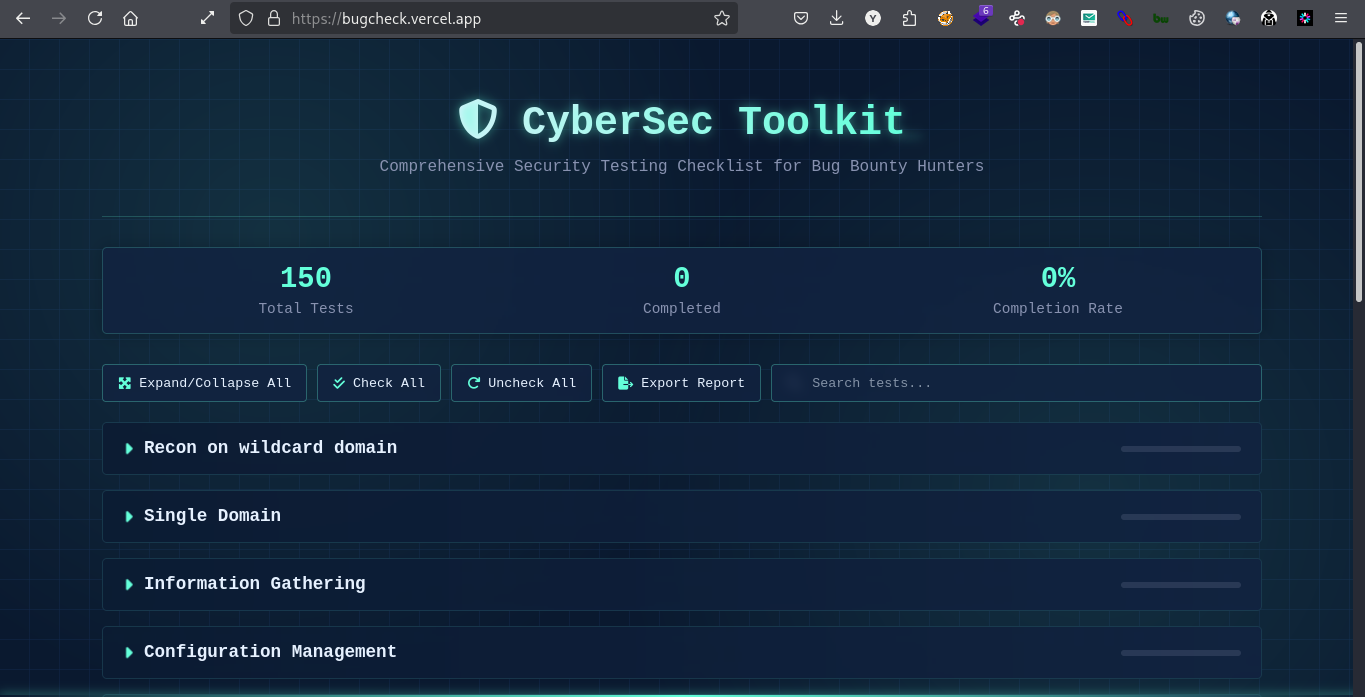Click the page vertical scrollbar

(x=1359, y=170)
